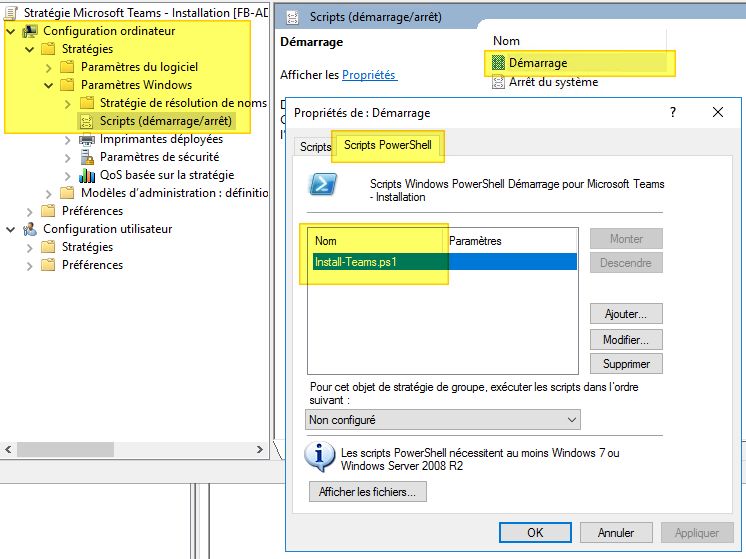Image resolution: width=746 pixels, height=559 pixels.
Task: Expand the Paramètres de sécurité node
Action: coord(68,158)
